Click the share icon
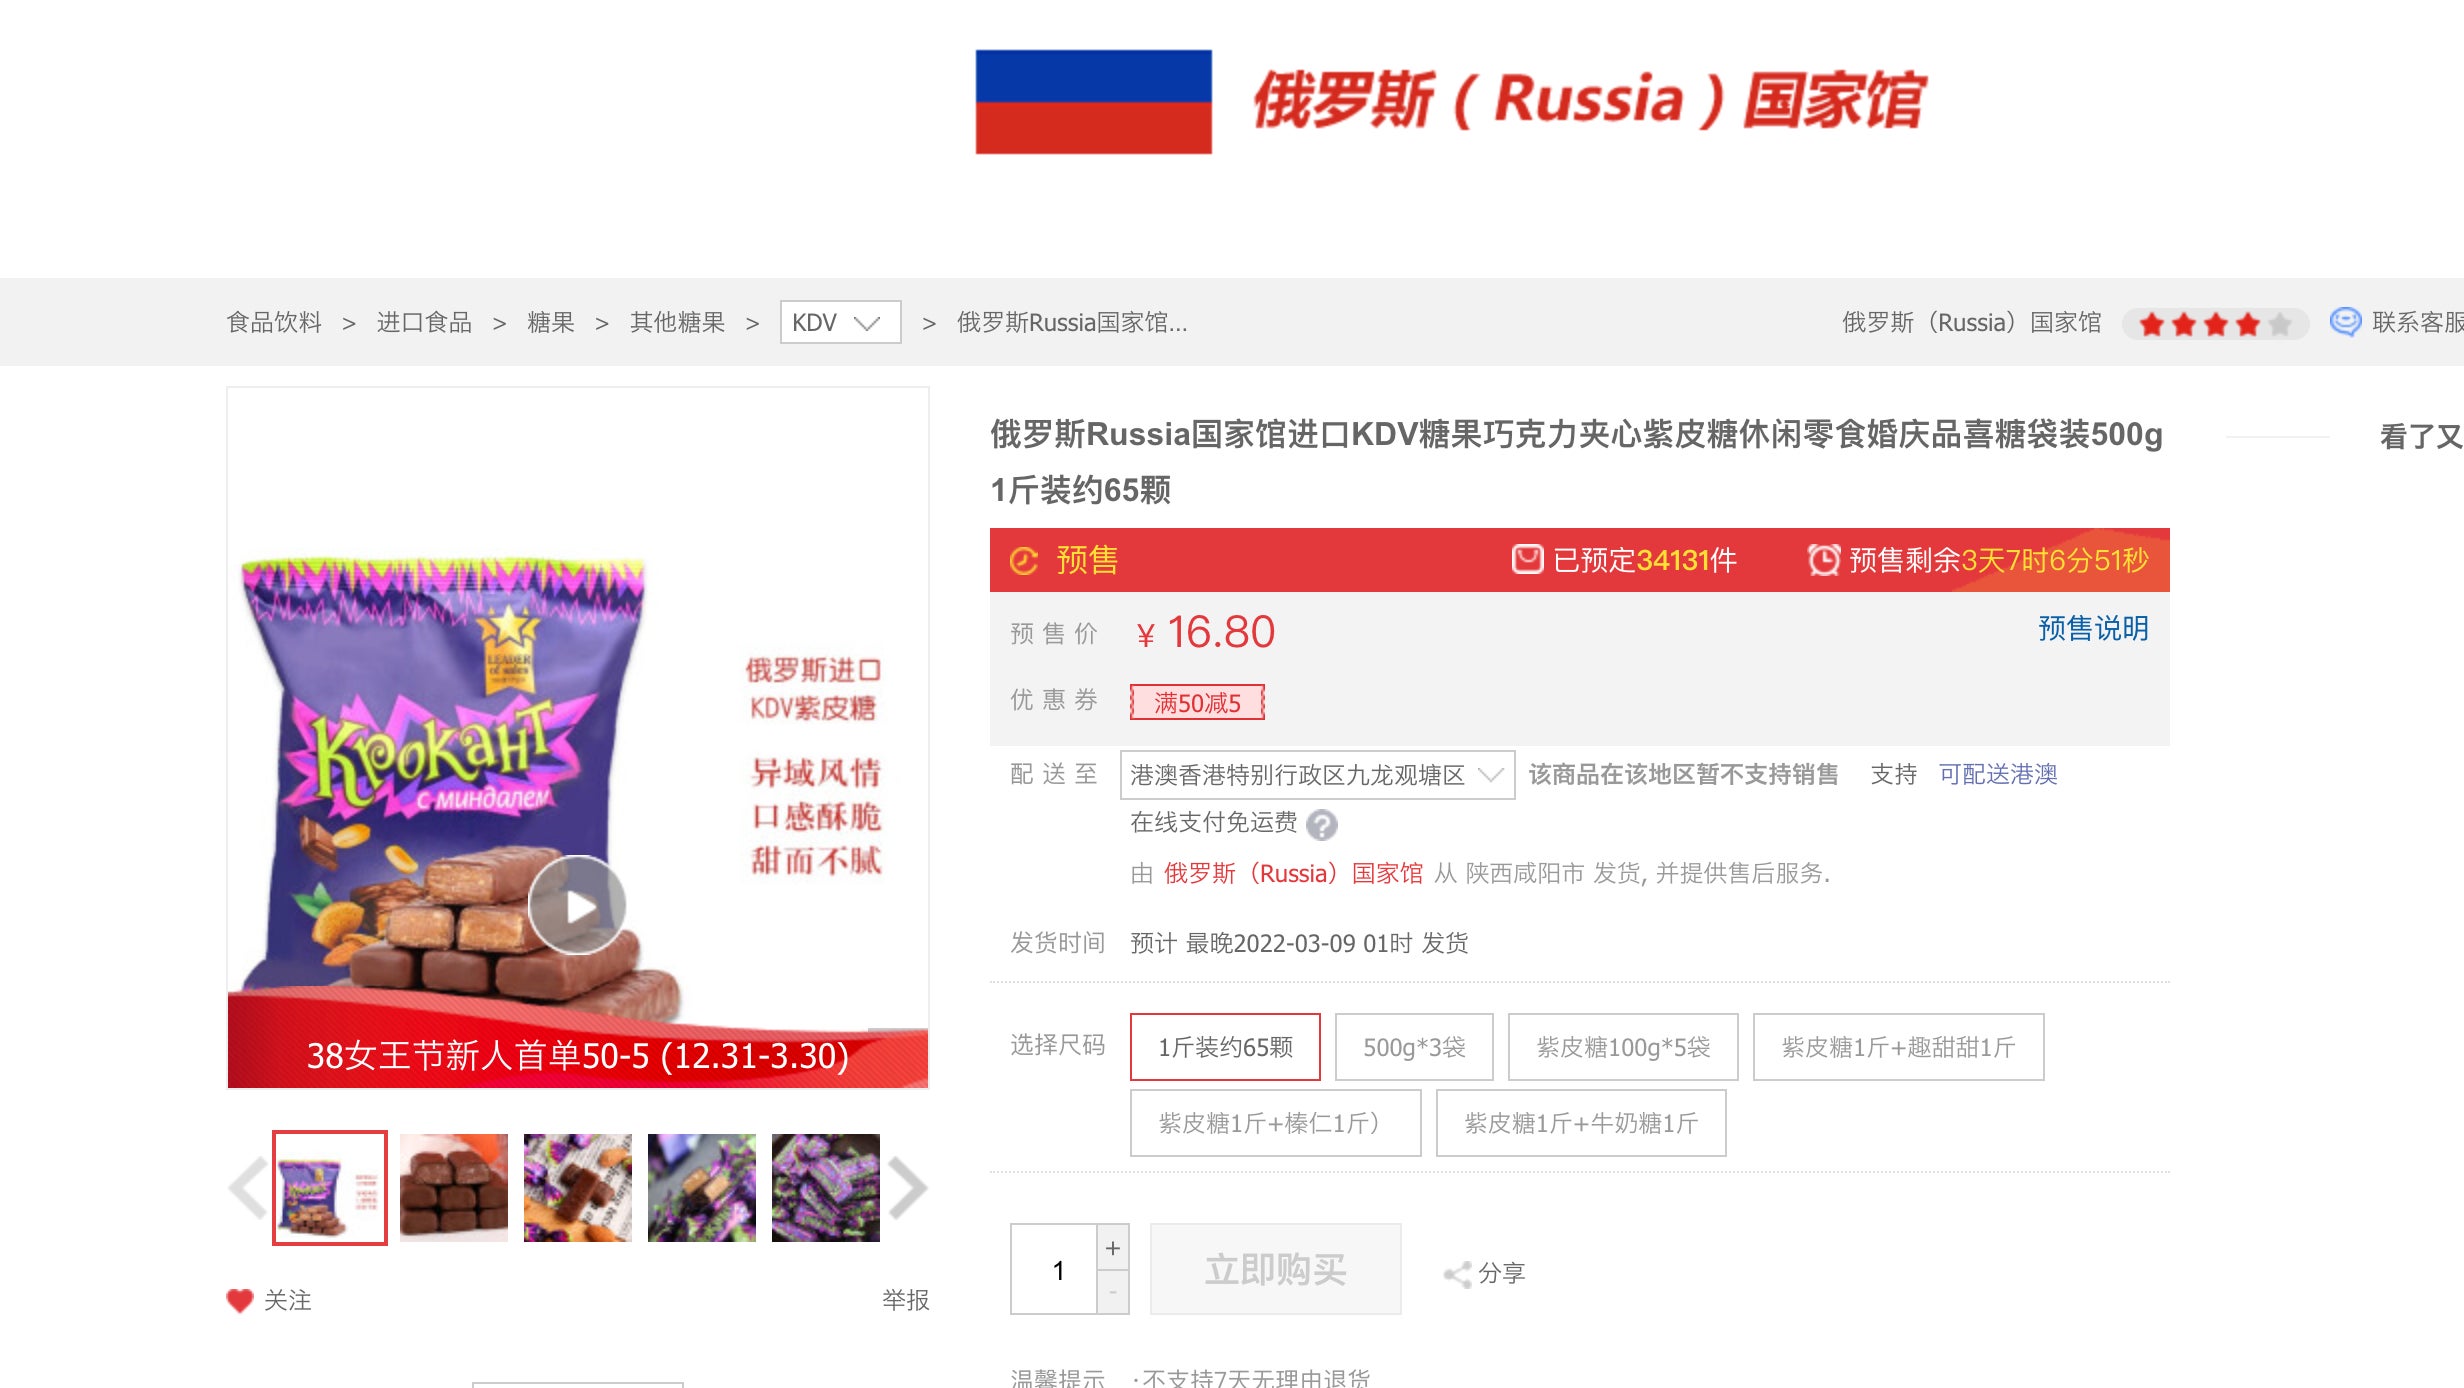2464x1388 pixels. click(1457, 1273)
